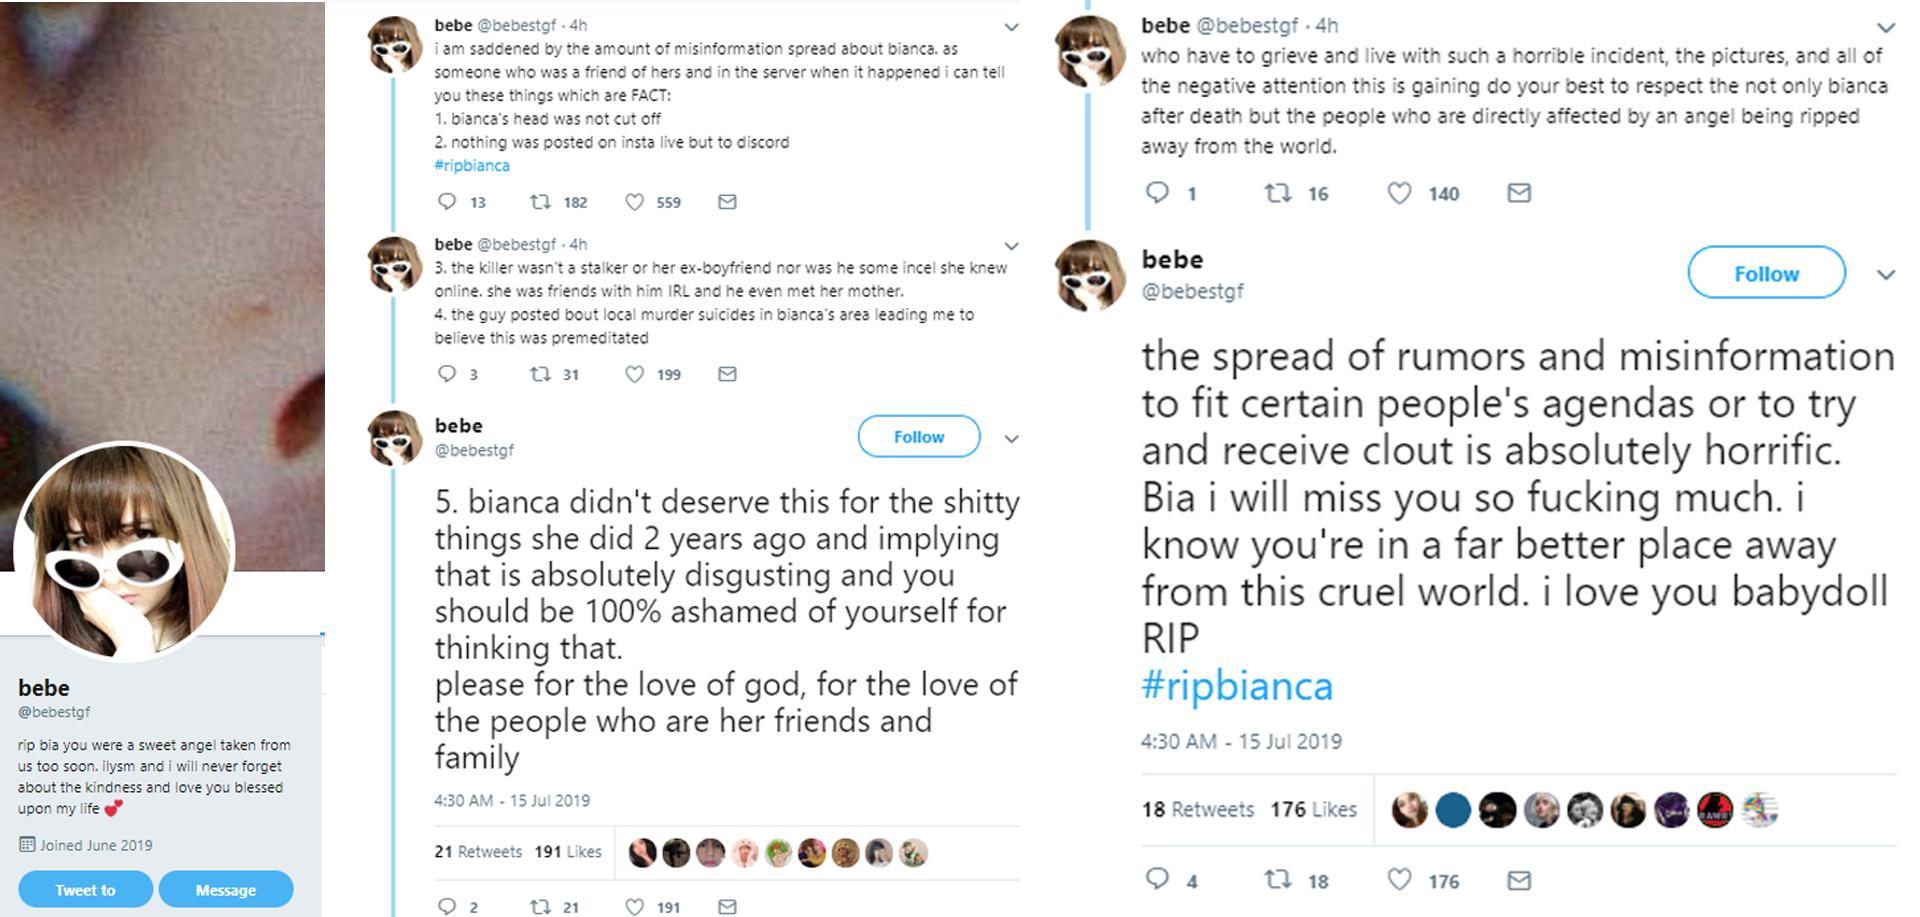Reply to the tweet with 13 replies
1920x917 pixels.
[447, 202]
